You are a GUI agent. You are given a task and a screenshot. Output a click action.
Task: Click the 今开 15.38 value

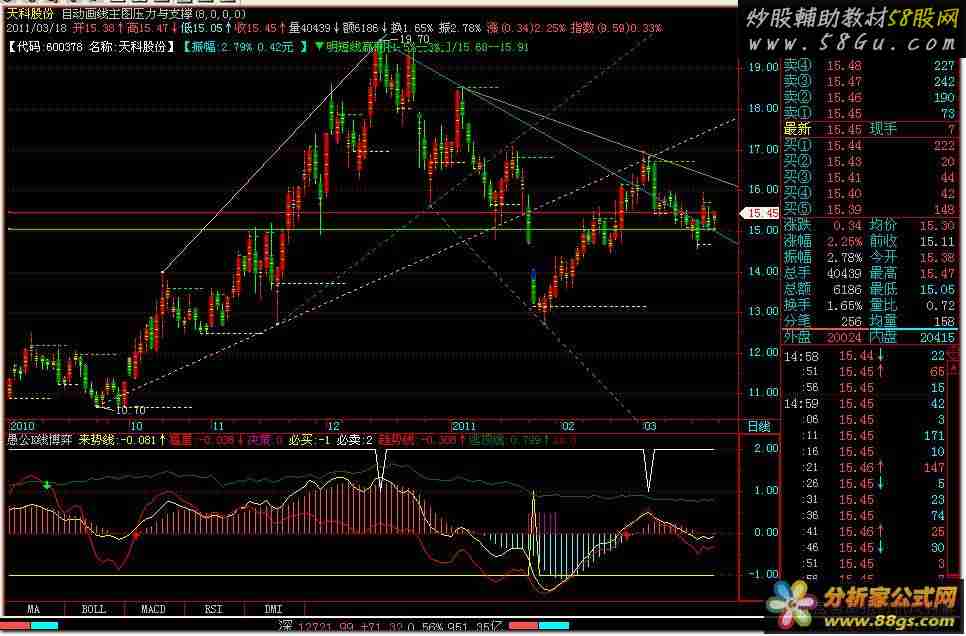(937, 258)
